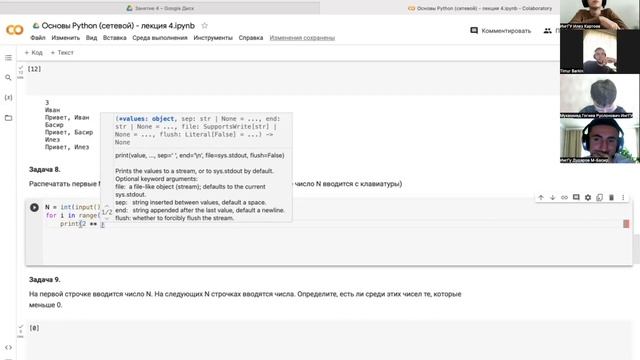
Task: Add a code cell with + Код
Action: point(33,53)
